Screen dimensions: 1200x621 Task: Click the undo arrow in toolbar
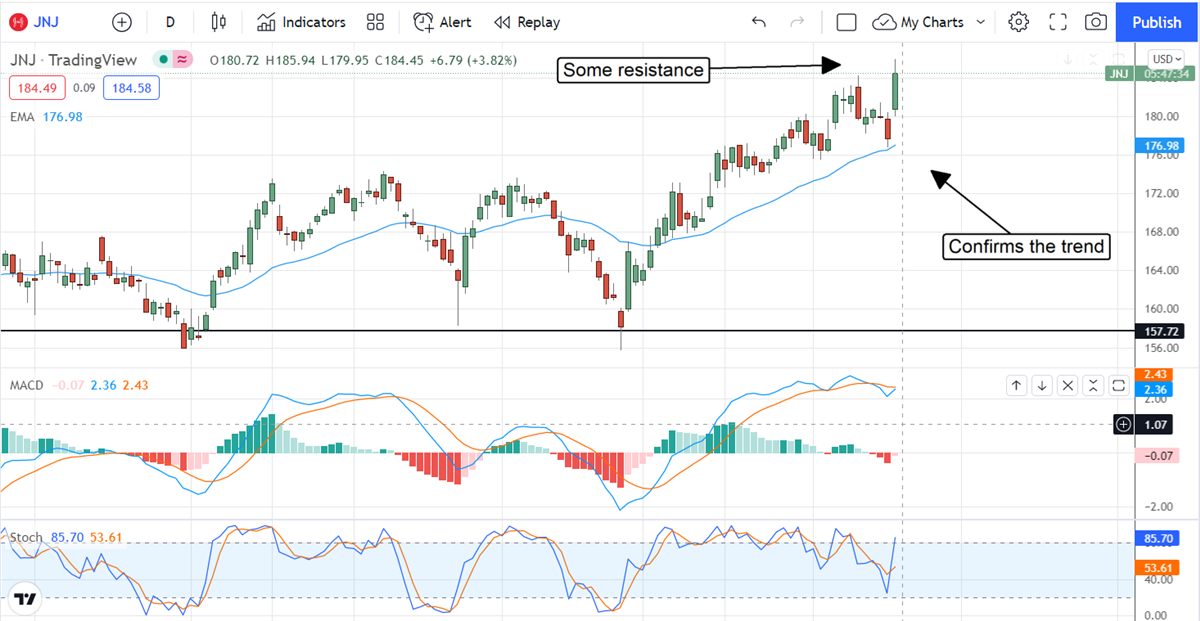click(759, 22)
